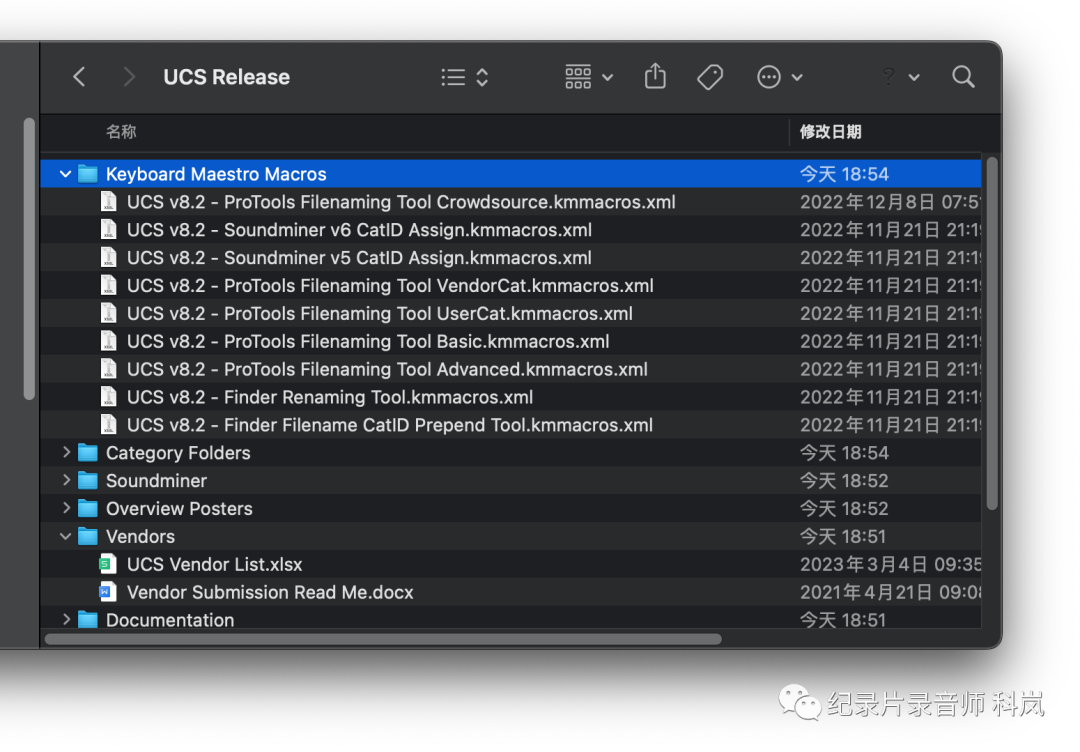This screenshot has height=752, width=1080.
Task: Click XML icon of Finder Renaming Tool file
Action: point(108,397)
